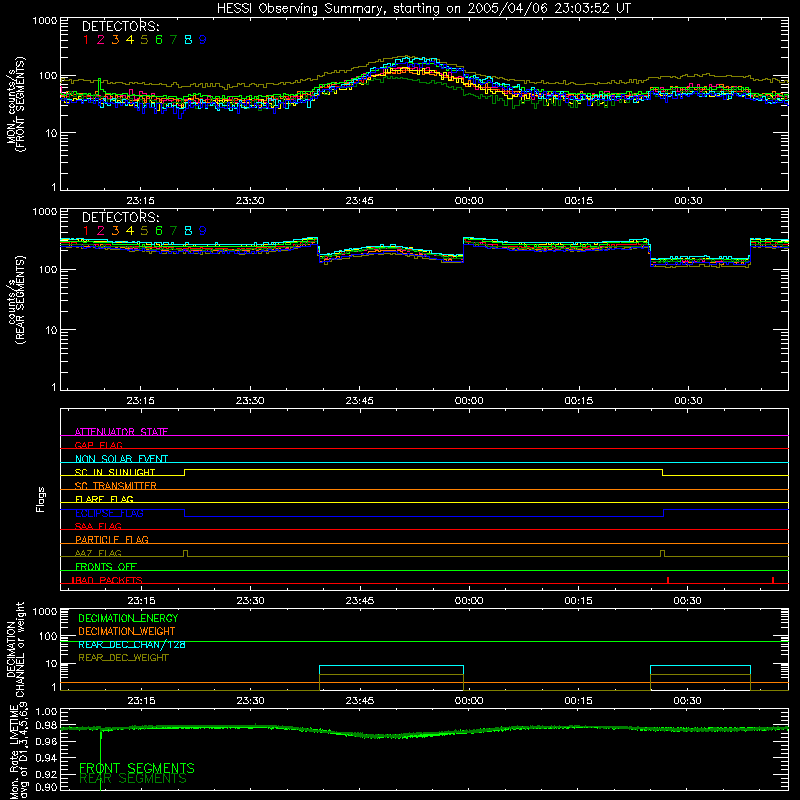Click the DECIMATION_ENERGY legend entry
Screen dimensions: 800x800
(128, 618)
